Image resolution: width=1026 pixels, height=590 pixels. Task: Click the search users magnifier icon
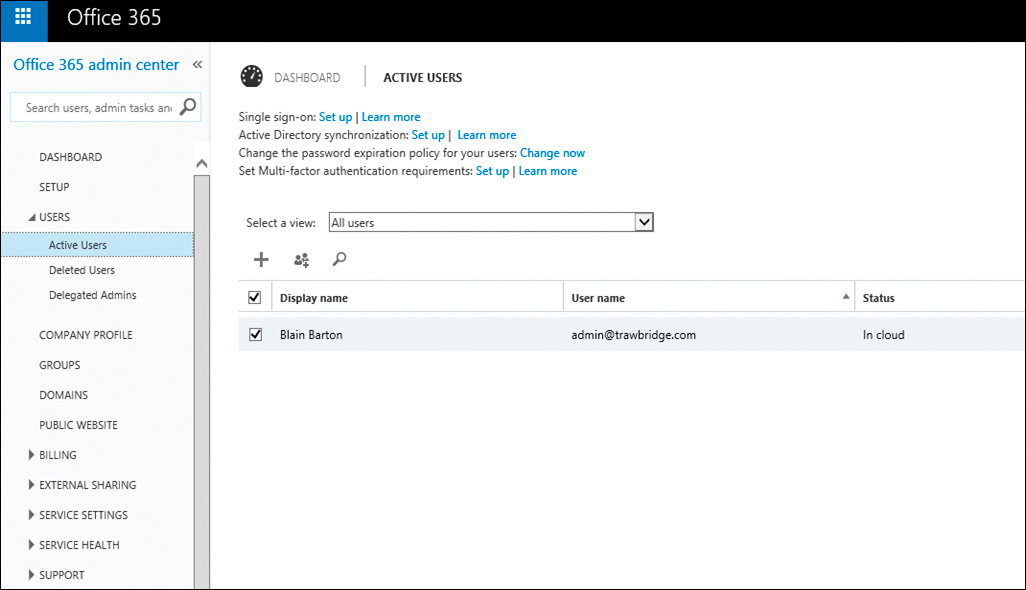339,259
